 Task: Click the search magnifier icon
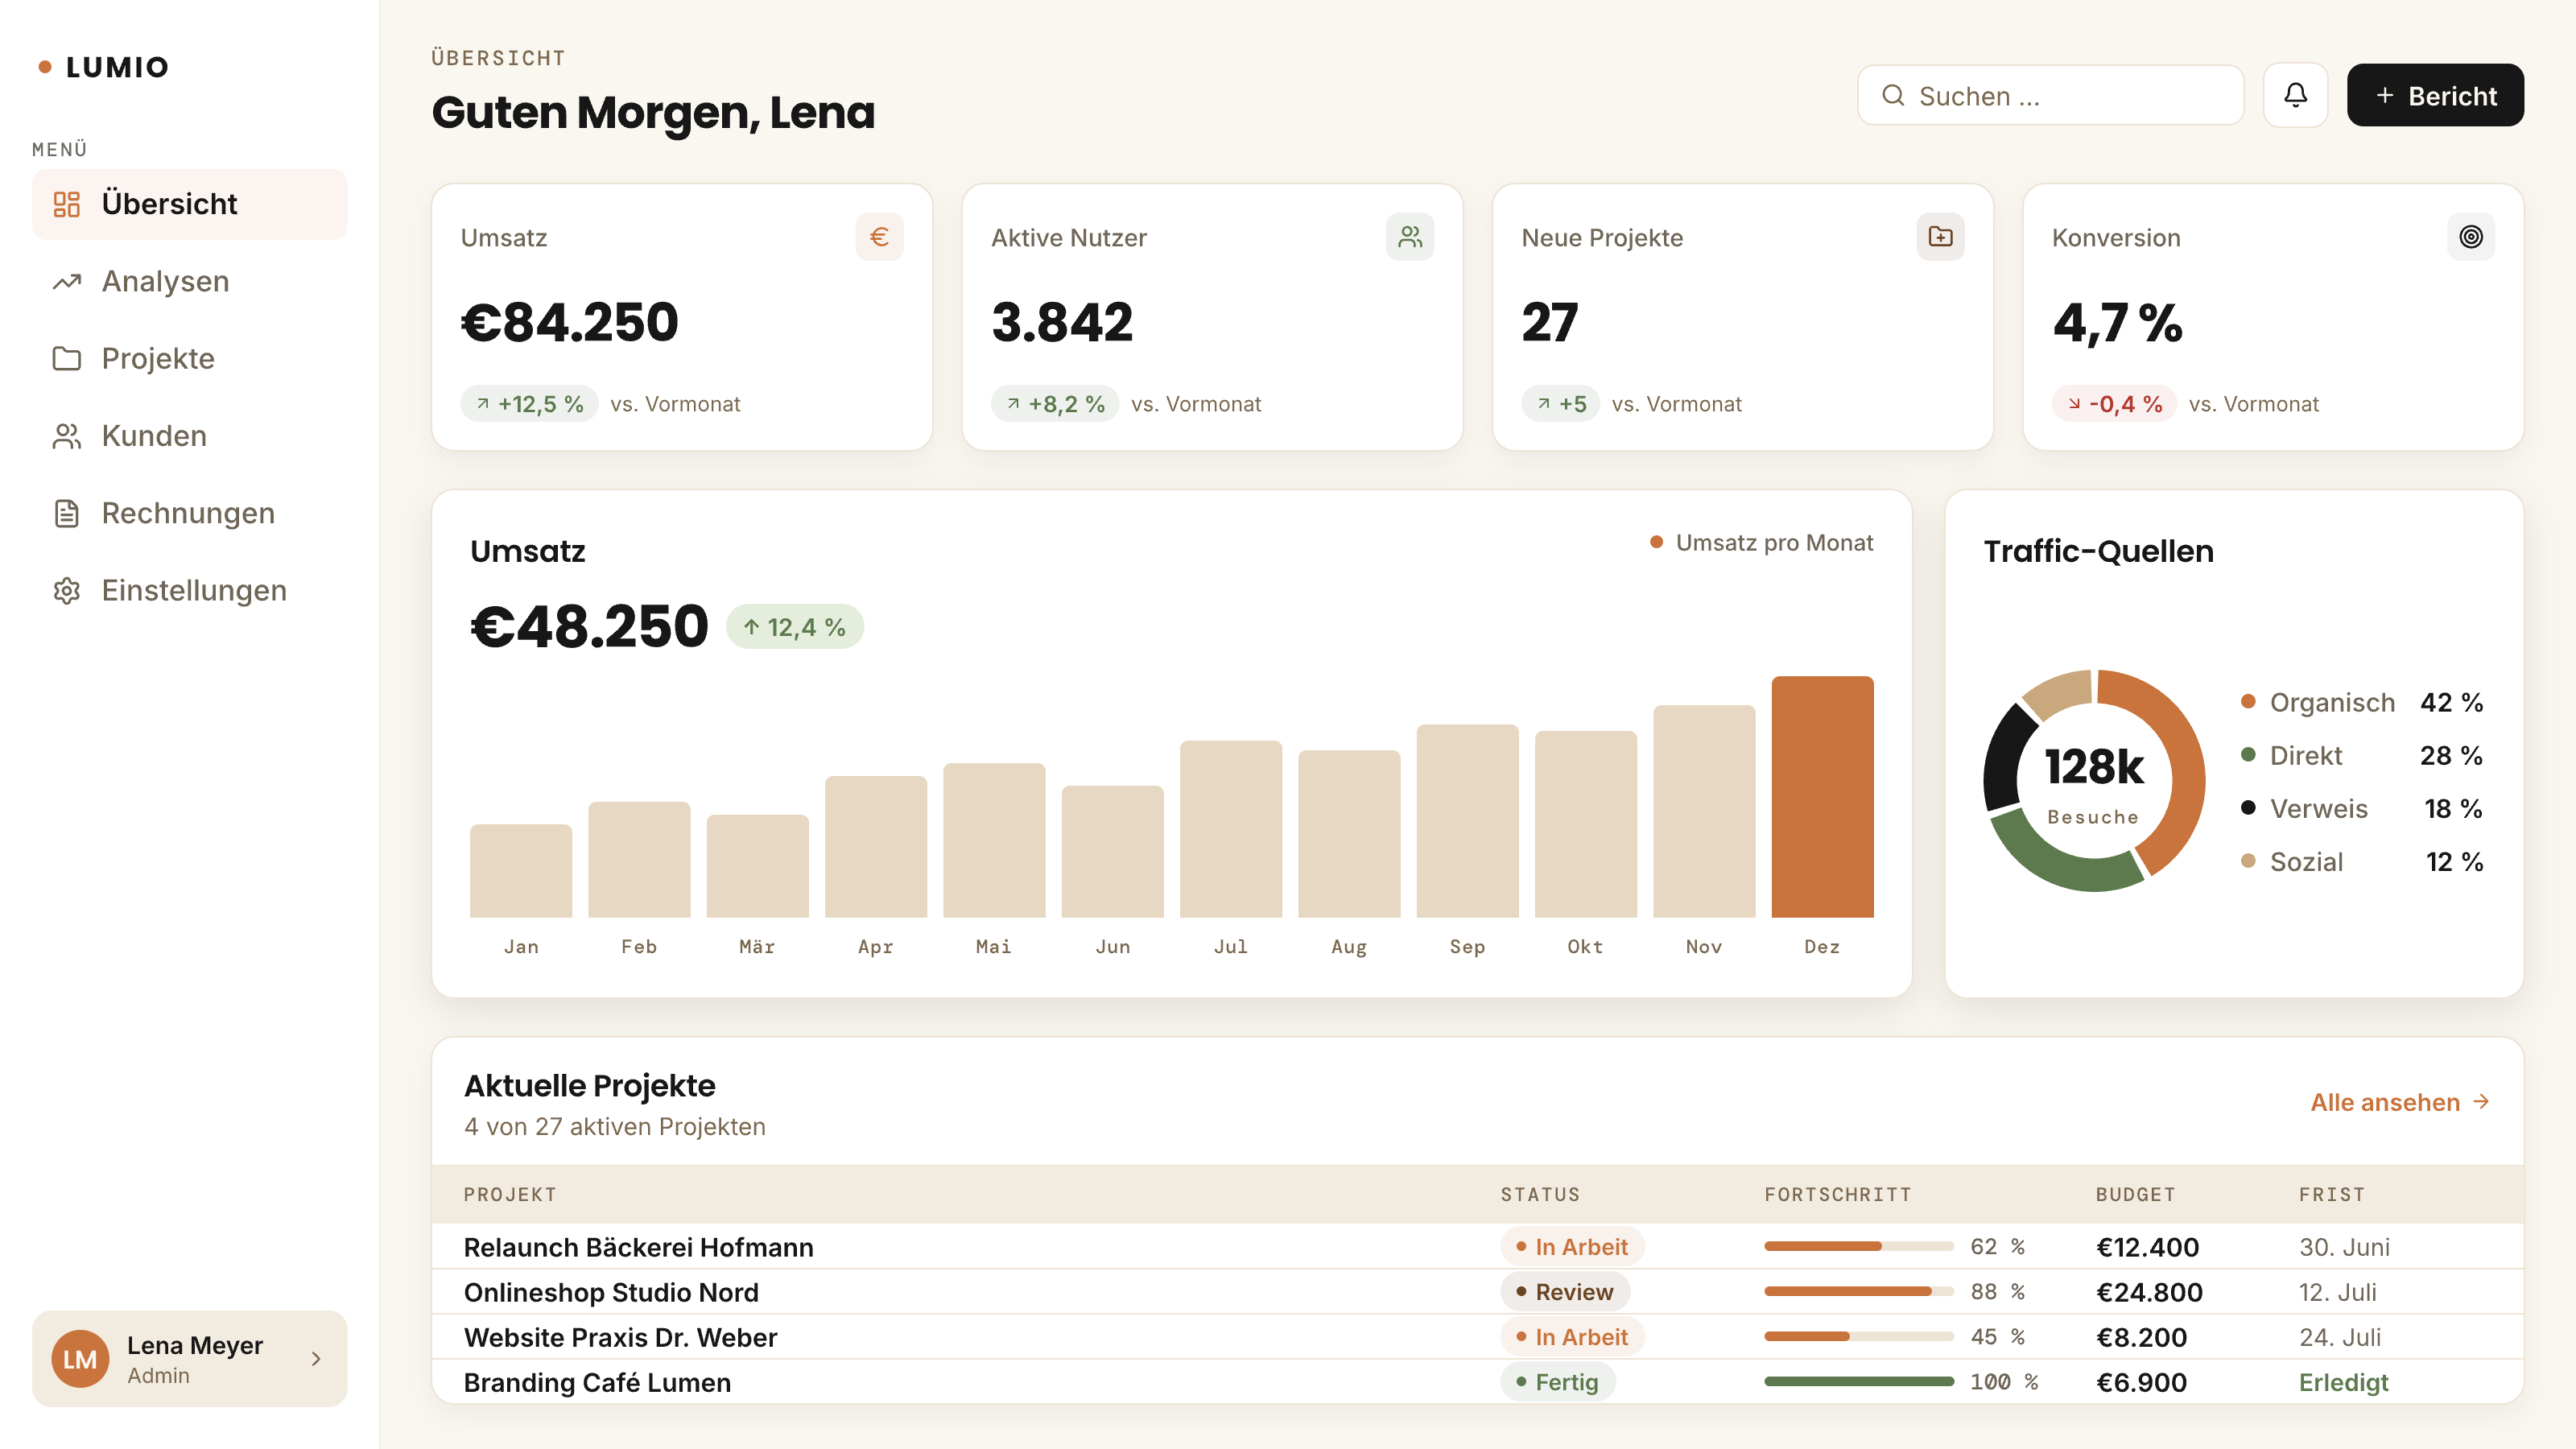click(1893, 95)
